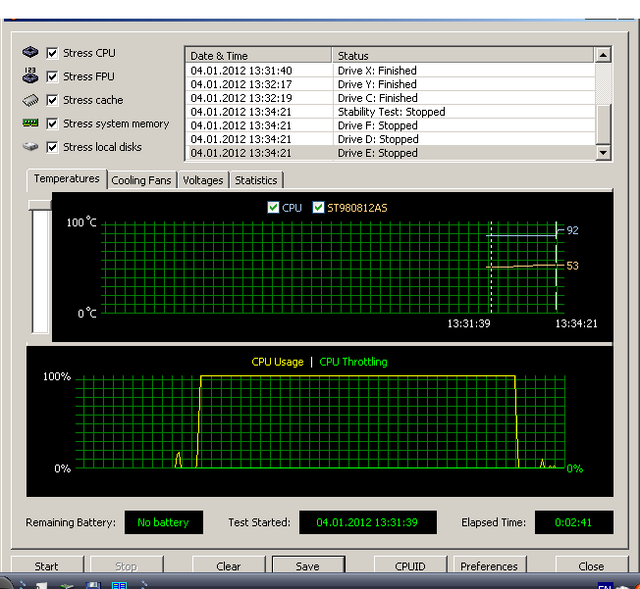Switch to the Cooling Fans tab
The height and width of the screenshot is (589, 640).
tap(141, 180)
